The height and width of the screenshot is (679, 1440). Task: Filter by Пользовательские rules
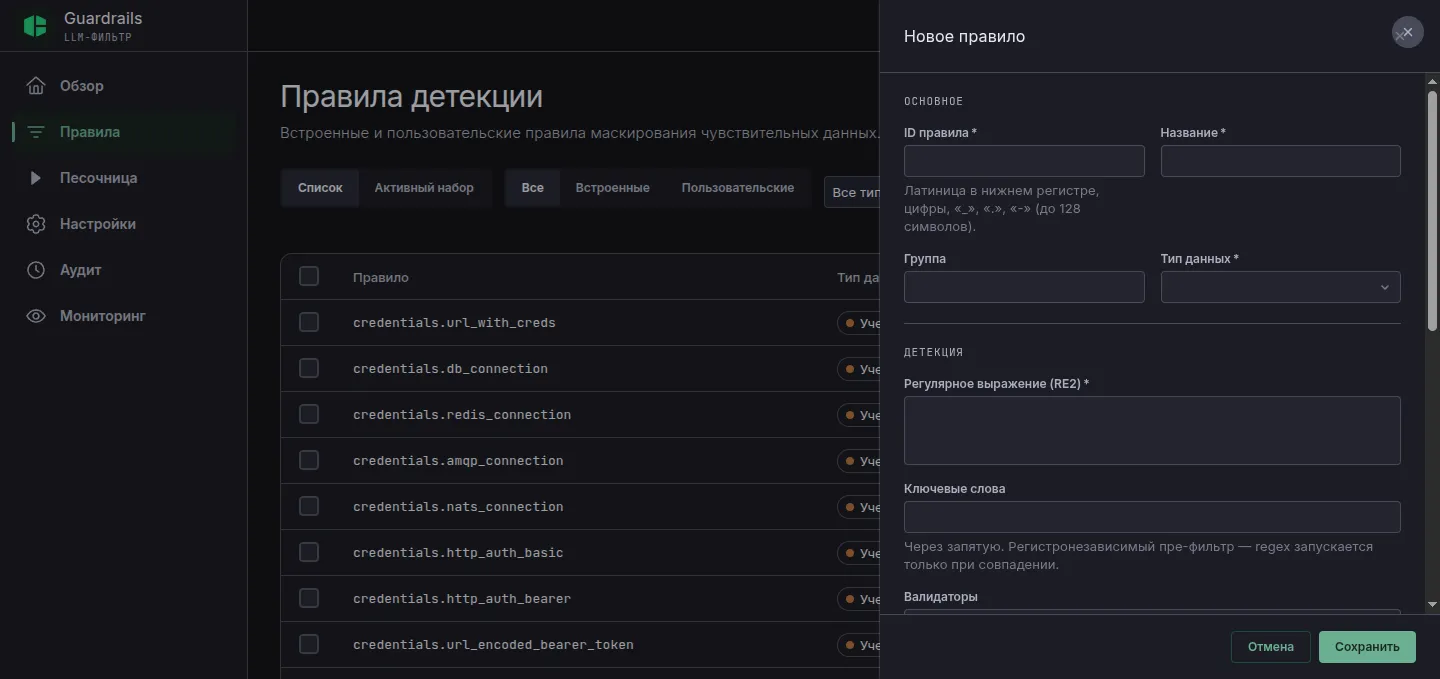[x=738, y=188]
